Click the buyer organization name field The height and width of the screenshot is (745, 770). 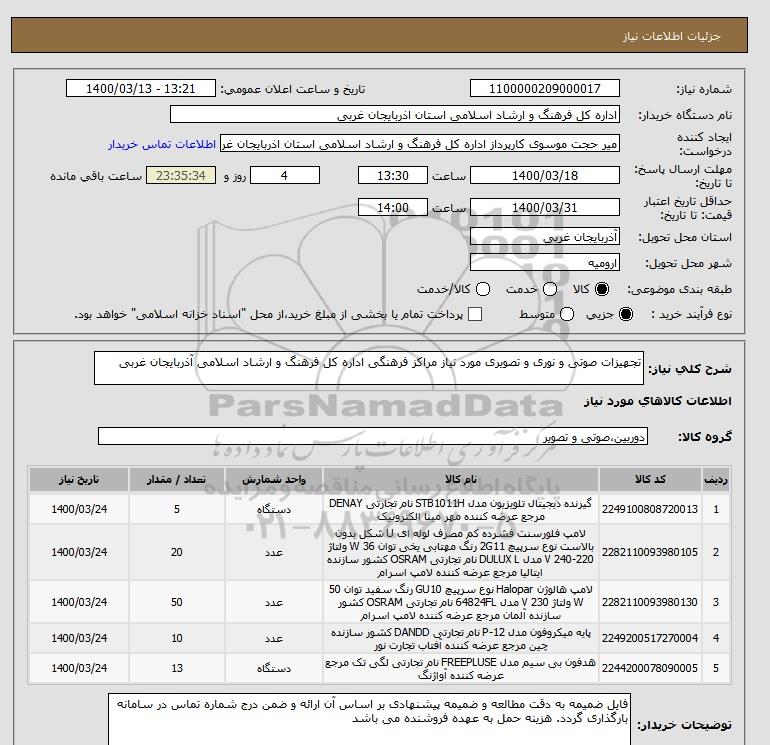pyautogui.click(x=395, y=115)
